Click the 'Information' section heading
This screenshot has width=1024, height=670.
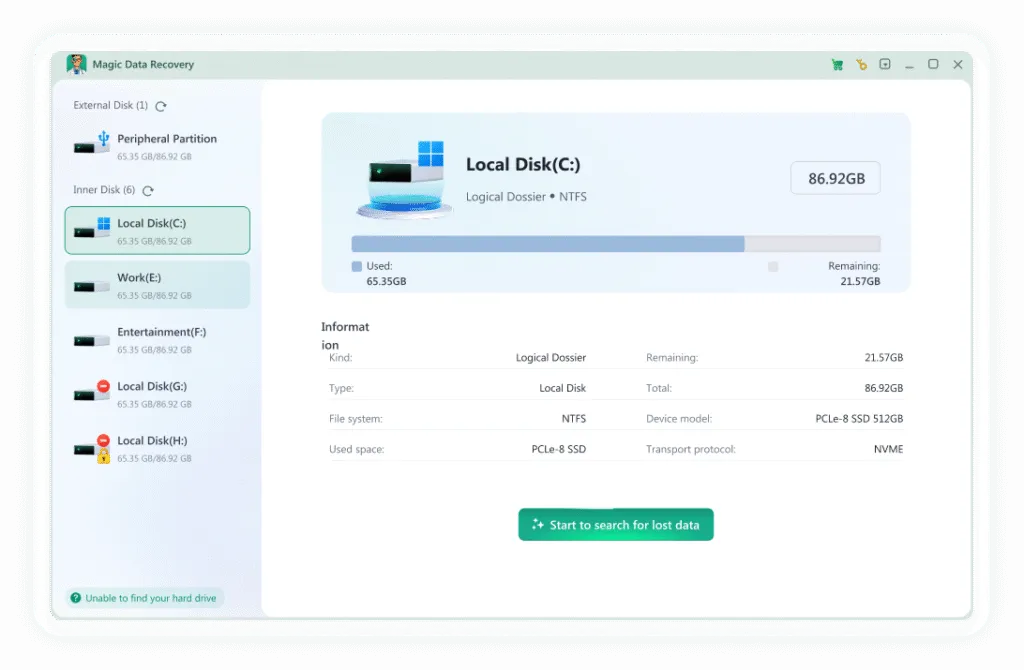click(345, 336)
